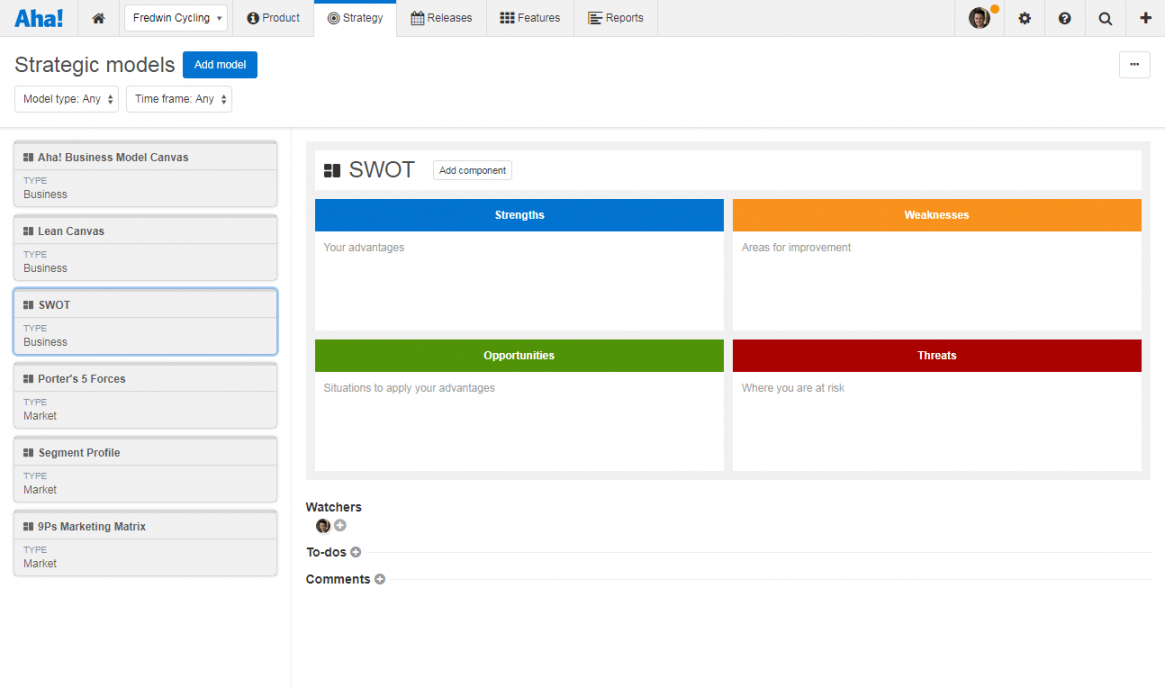Open the user avatar menu

click(979, 18)
